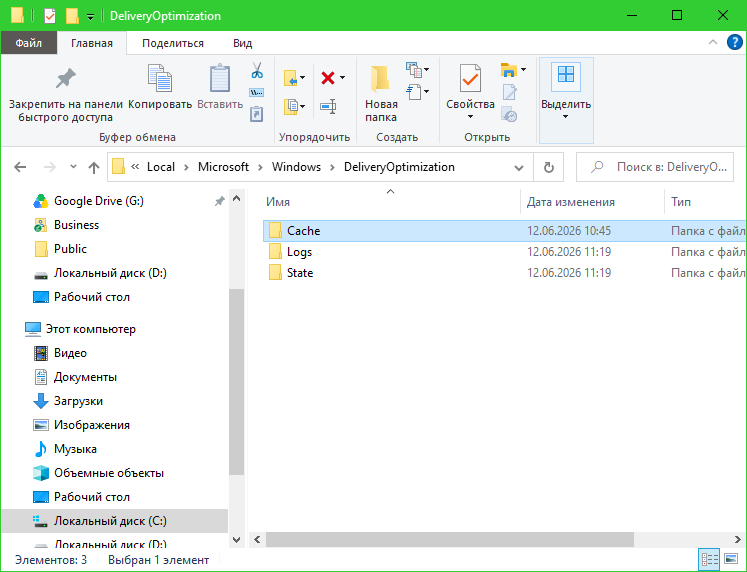Click the new item icon in Создать
Viewport: 747px width, 572px height.
coord(414,70)
